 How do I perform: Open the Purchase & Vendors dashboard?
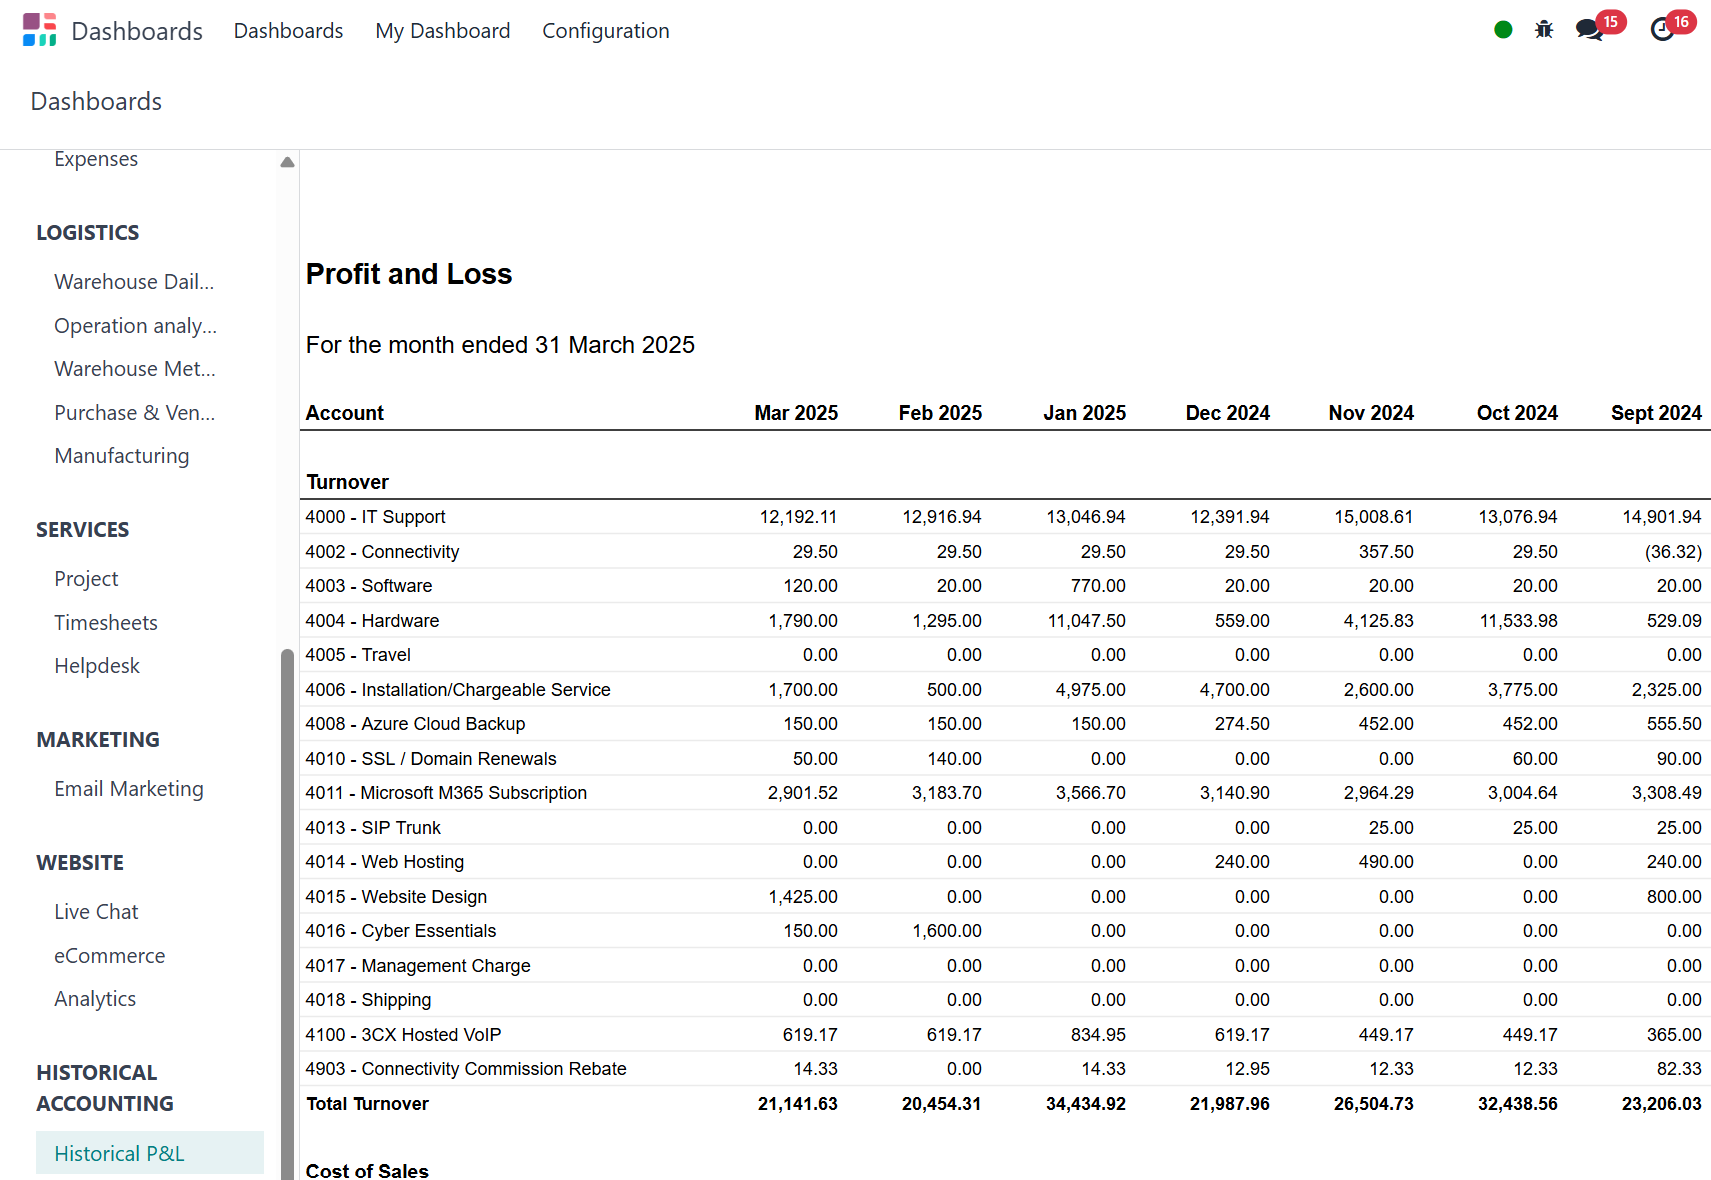134,413
